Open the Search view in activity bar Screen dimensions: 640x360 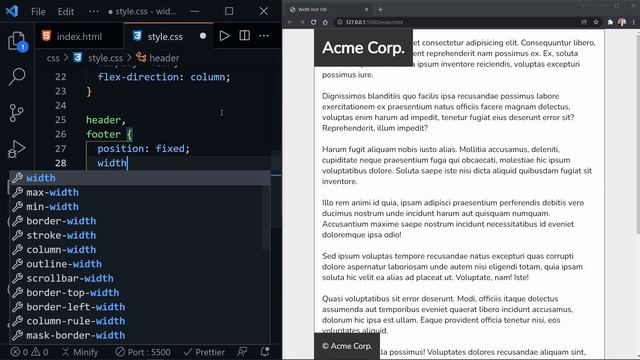click(17, 76)
